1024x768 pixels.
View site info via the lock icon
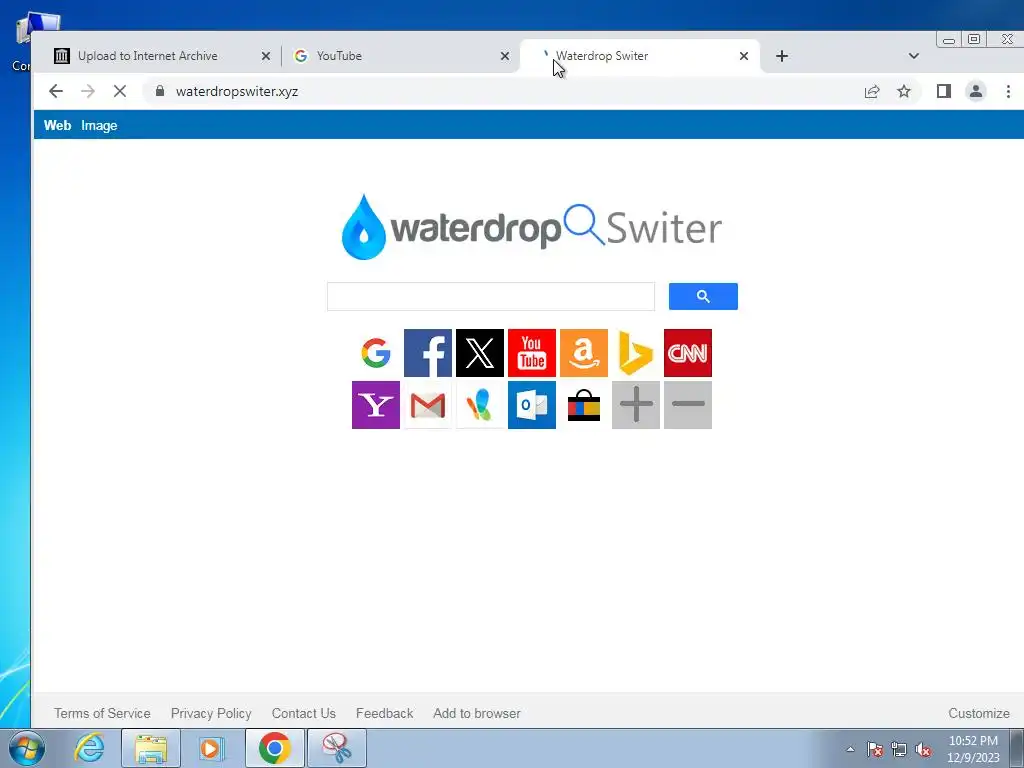coord(160,91)
